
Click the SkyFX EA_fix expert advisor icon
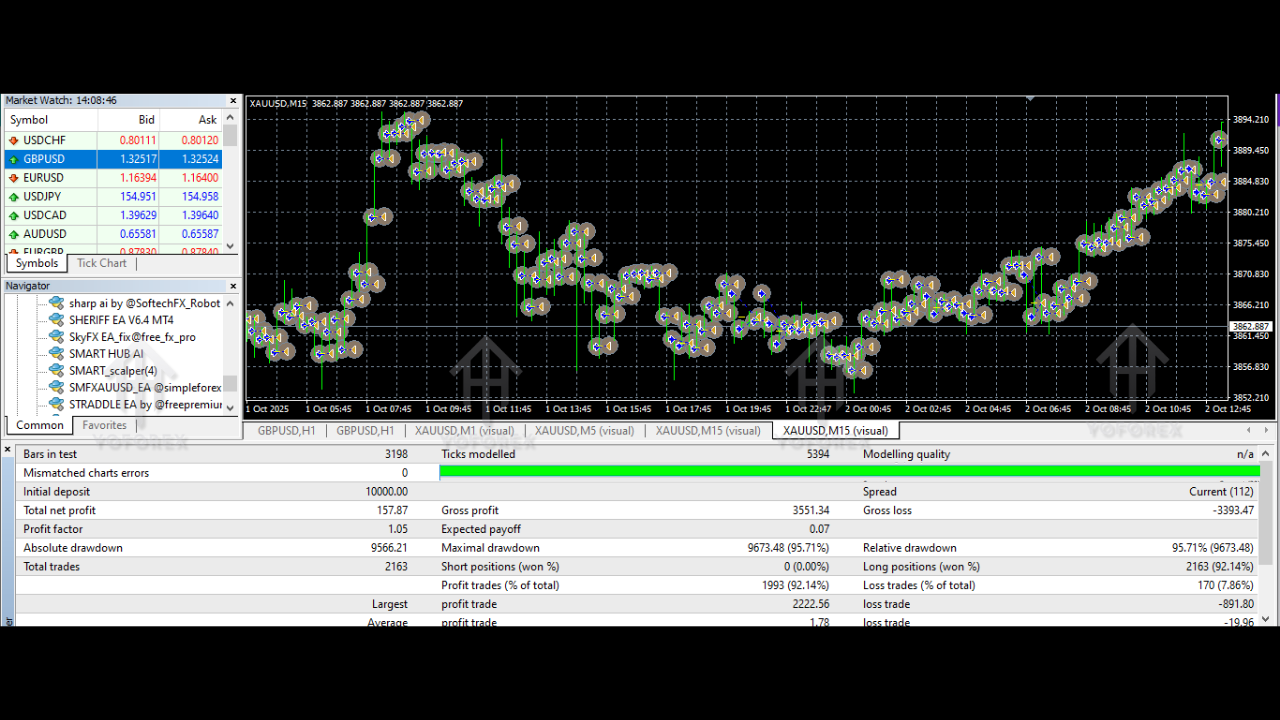(56, 337)
